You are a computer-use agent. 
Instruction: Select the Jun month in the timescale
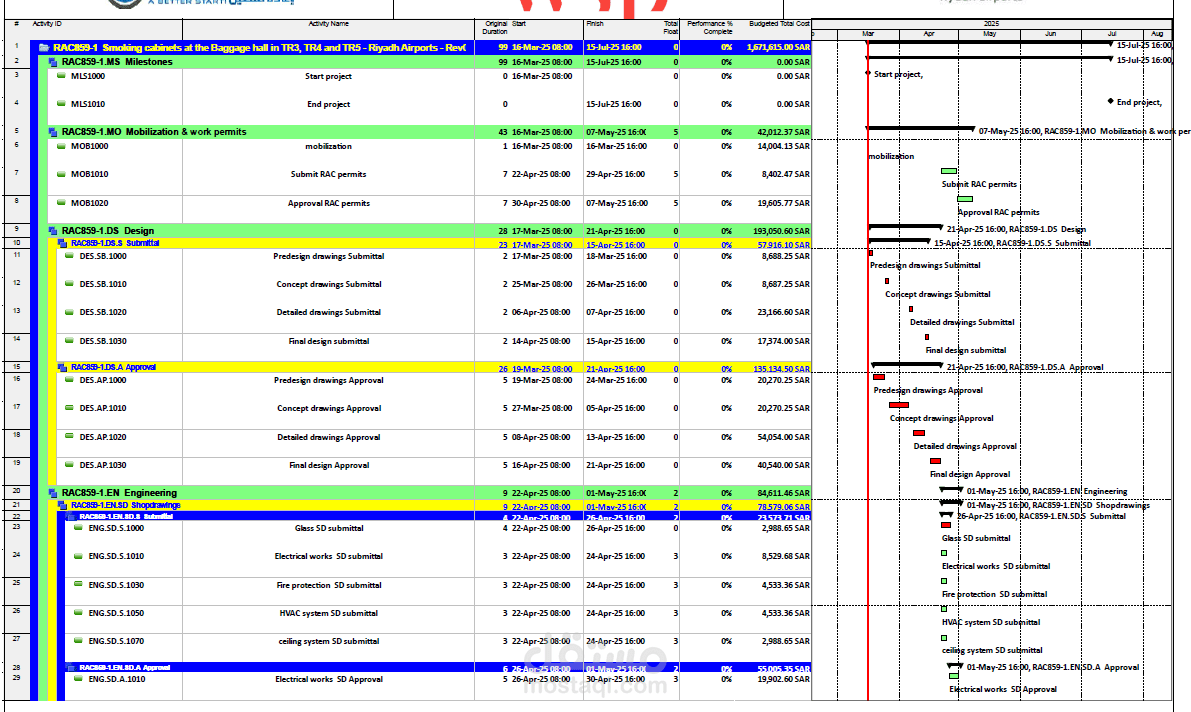(x=1050, y=34)
